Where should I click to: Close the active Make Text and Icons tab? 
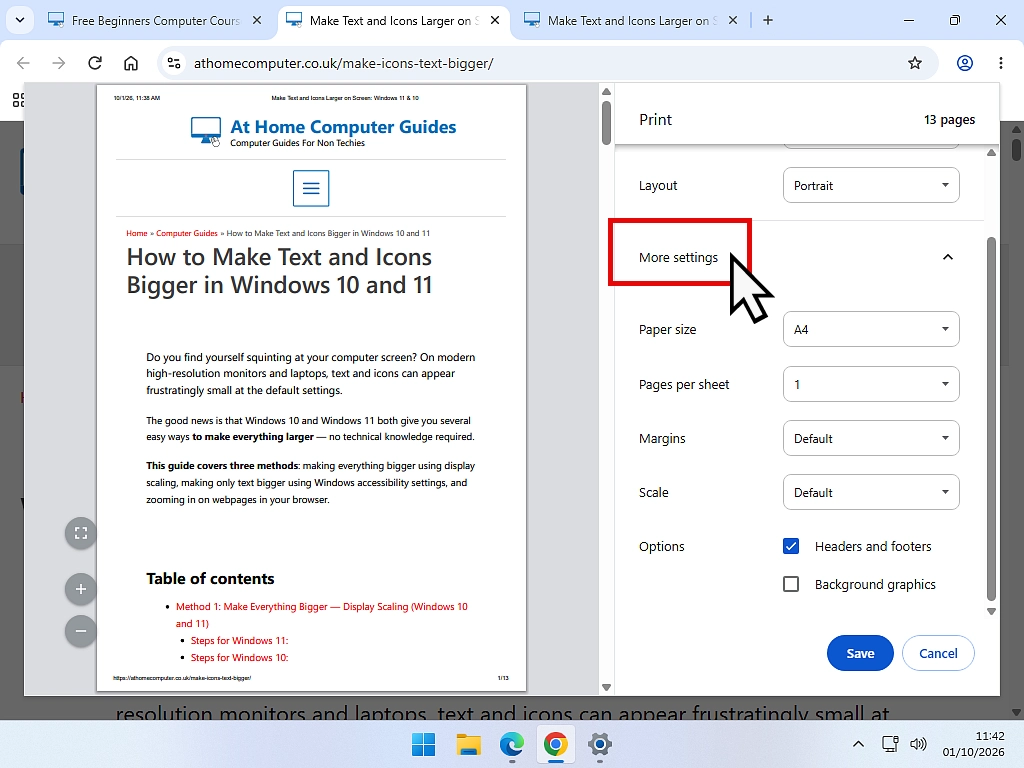[495, 20]
